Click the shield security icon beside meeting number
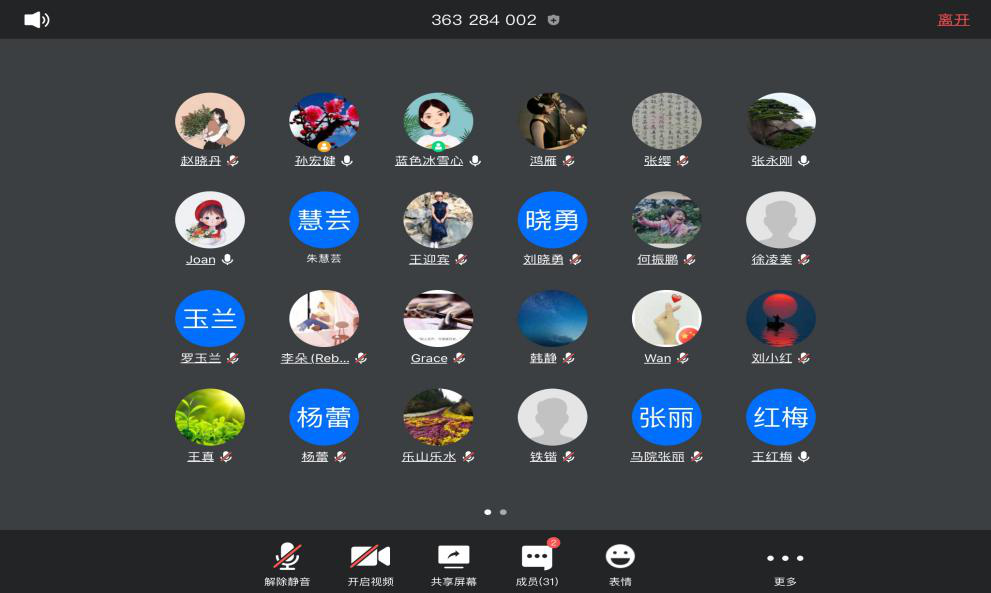This screenshot has width=991, height=593. tap(553, 20)
